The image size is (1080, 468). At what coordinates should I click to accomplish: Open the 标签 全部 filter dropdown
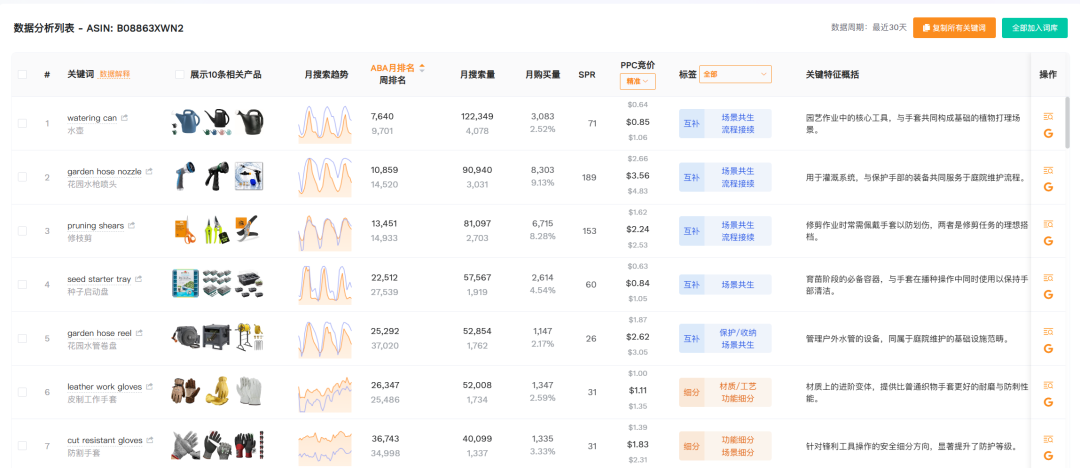(735, 74)
